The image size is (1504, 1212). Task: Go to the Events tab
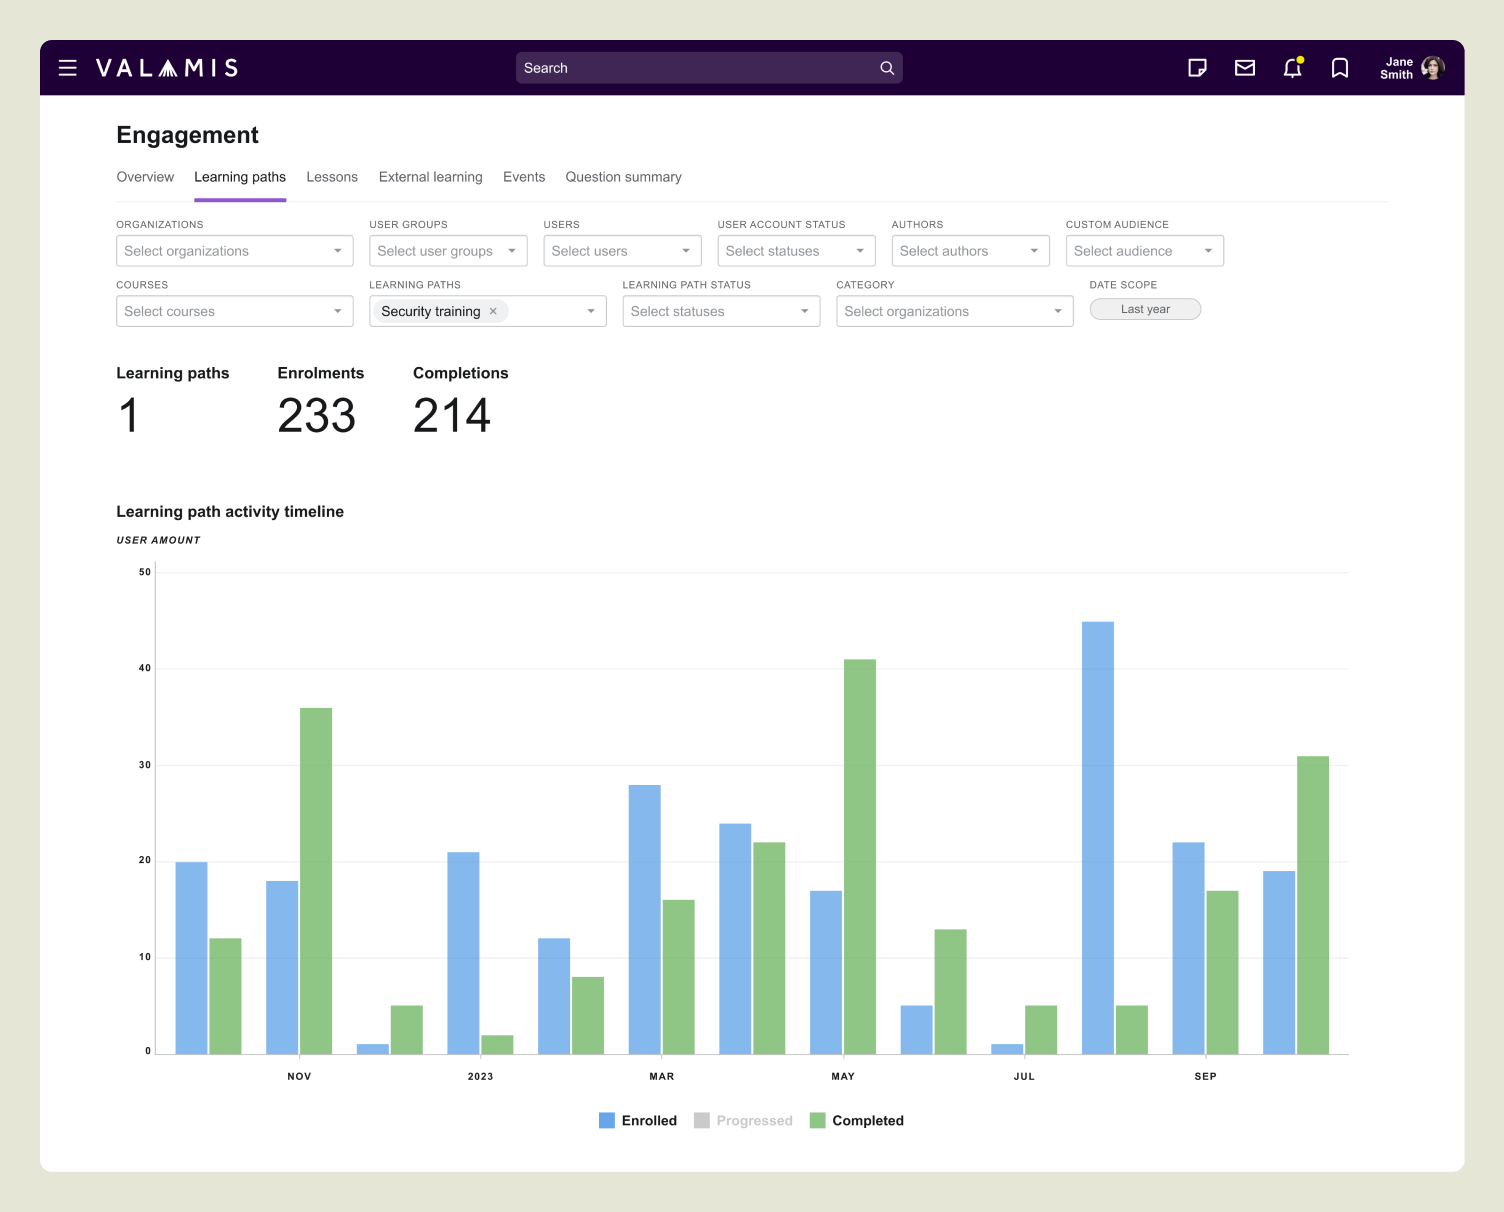coord(524,177)
